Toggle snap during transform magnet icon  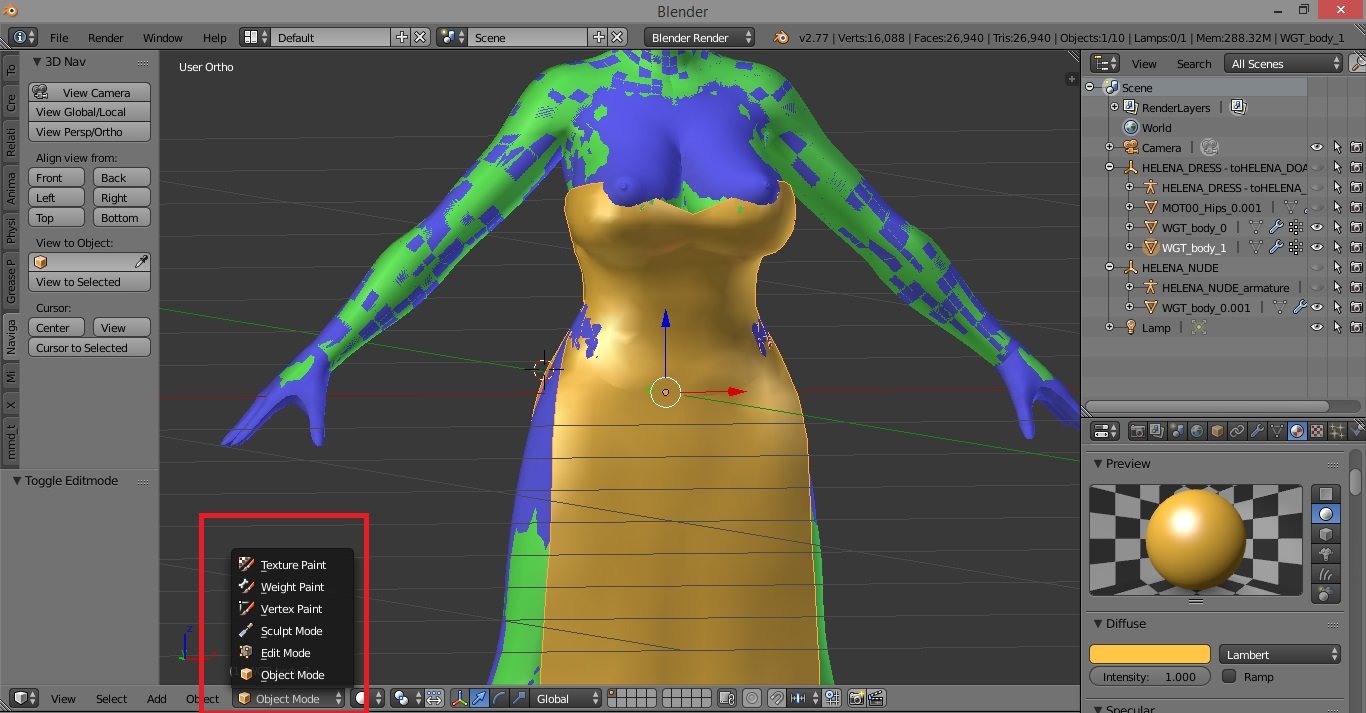pyautogui.click(x=778, y=698)
